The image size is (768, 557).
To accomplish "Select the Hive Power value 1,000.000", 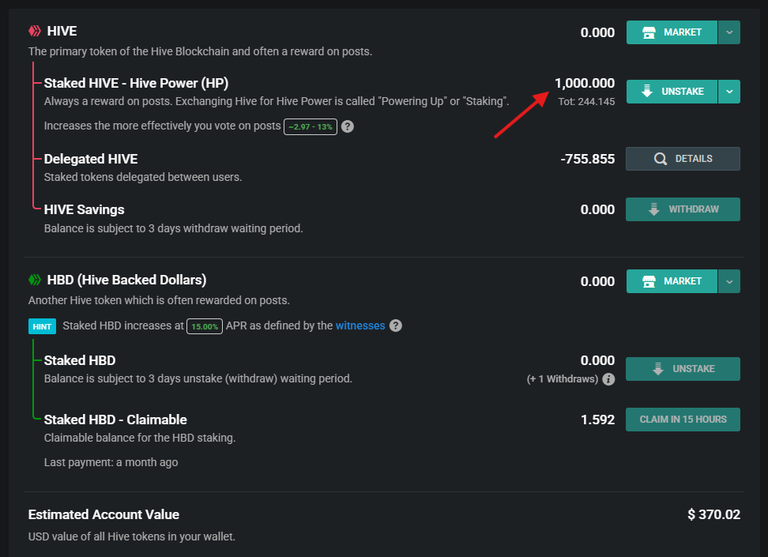I will pos(584,83).
